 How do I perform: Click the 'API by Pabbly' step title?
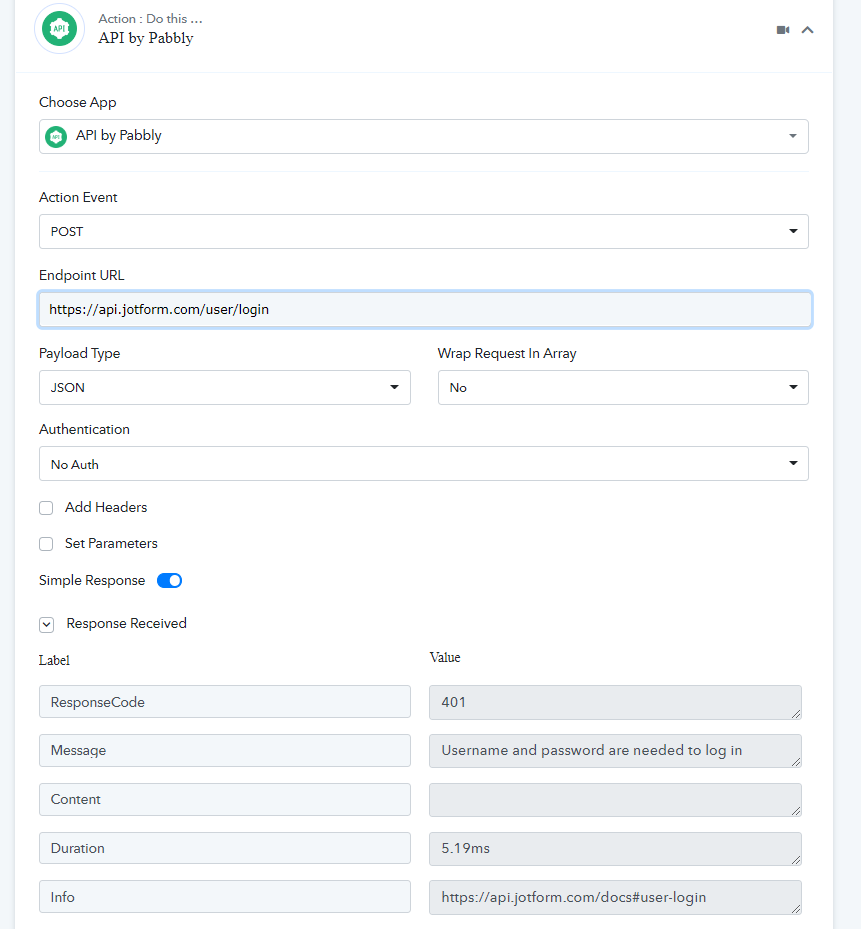(146, 38)
